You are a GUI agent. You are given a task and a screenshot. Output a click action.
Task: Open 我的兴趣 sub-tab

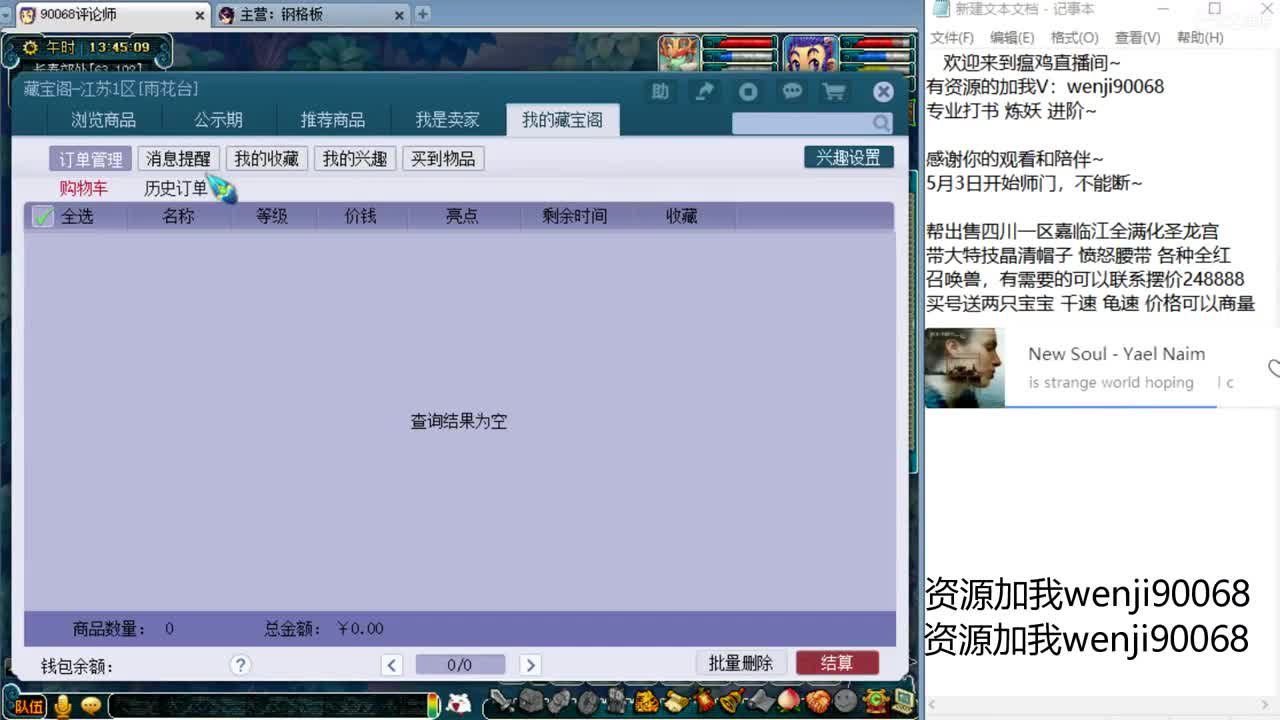pos(355,159)
